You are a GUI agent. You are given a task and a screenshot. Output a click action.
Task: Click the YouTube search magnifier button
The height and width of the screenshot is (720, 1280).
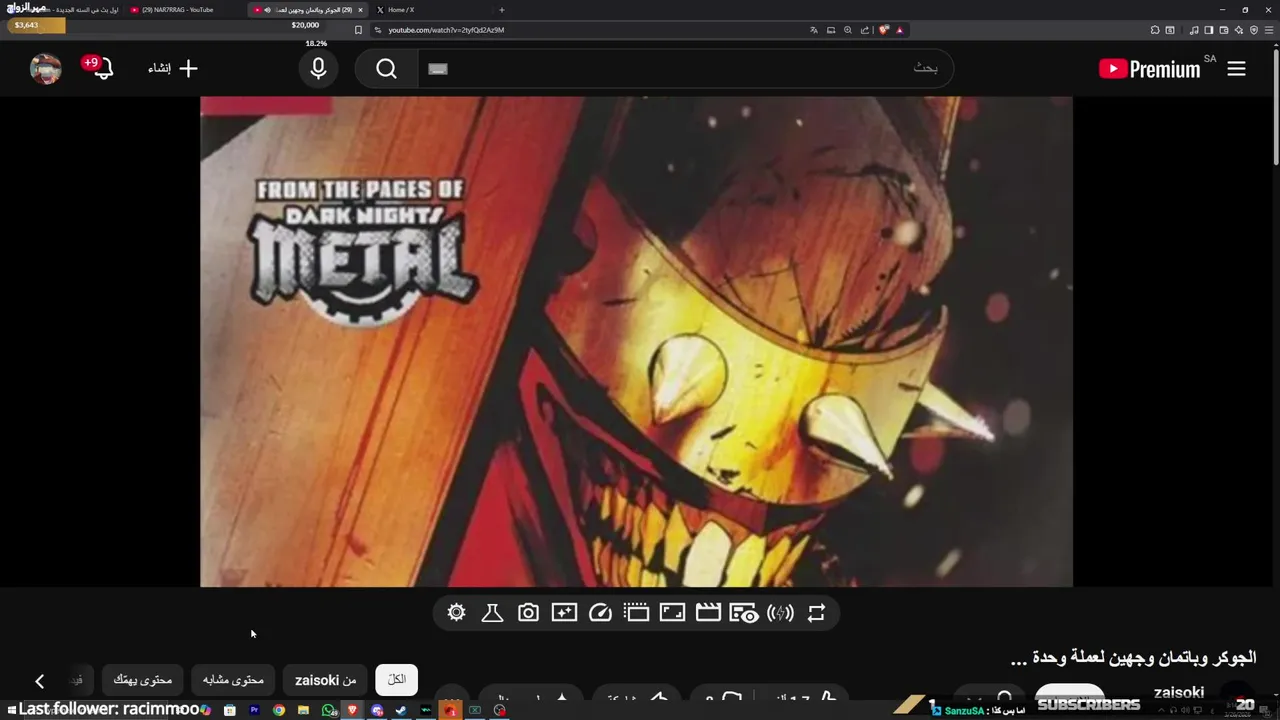(387, 68)
